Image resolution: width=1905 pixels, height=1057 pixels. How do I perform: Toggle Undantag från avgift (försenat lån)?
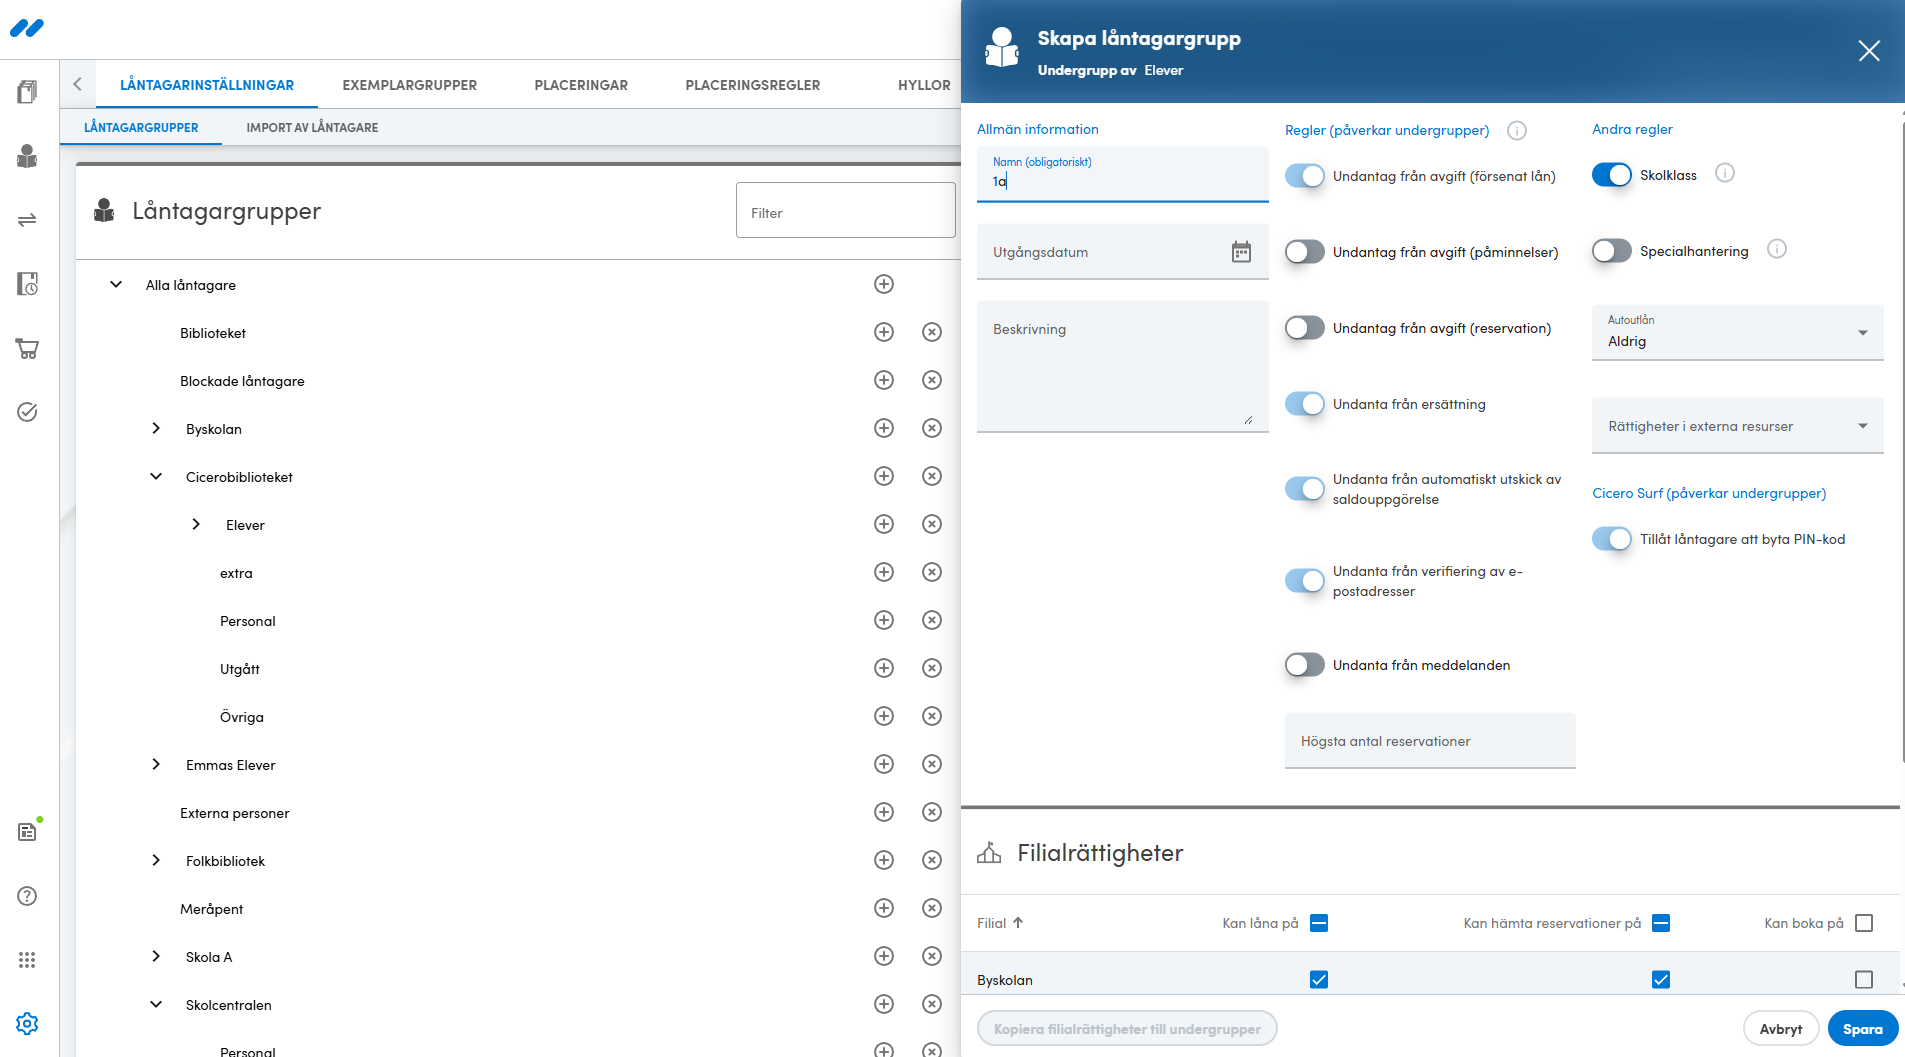[x=1305, y=176]
